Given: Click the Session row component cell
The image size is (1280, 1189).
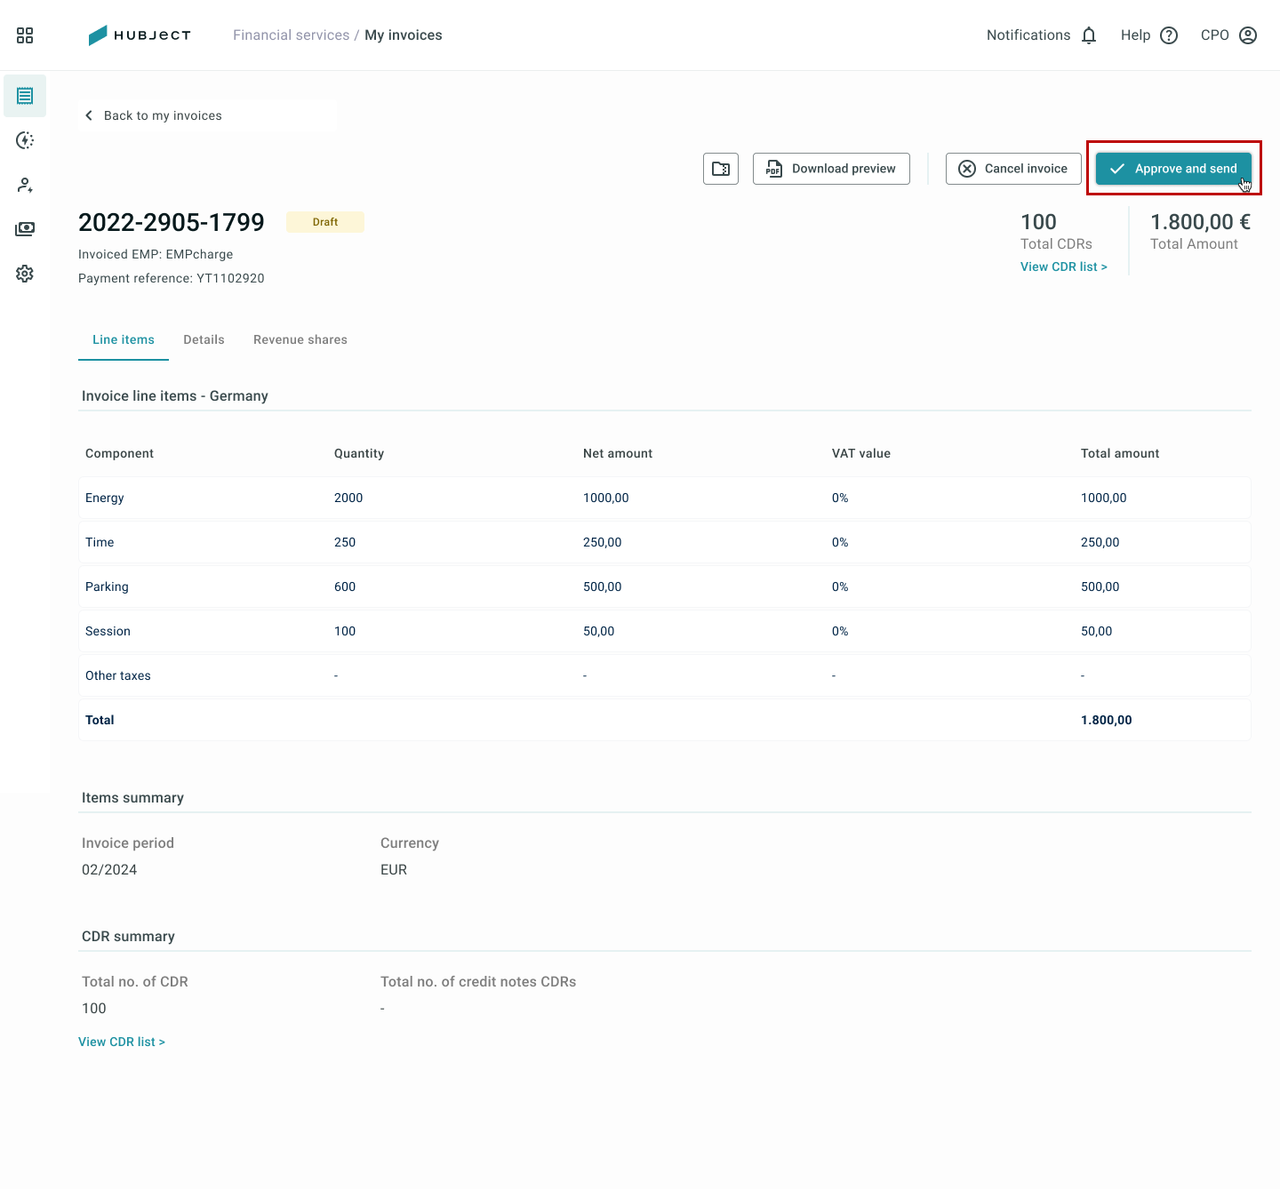Looking at the screenshot, I should pos(108,631).
